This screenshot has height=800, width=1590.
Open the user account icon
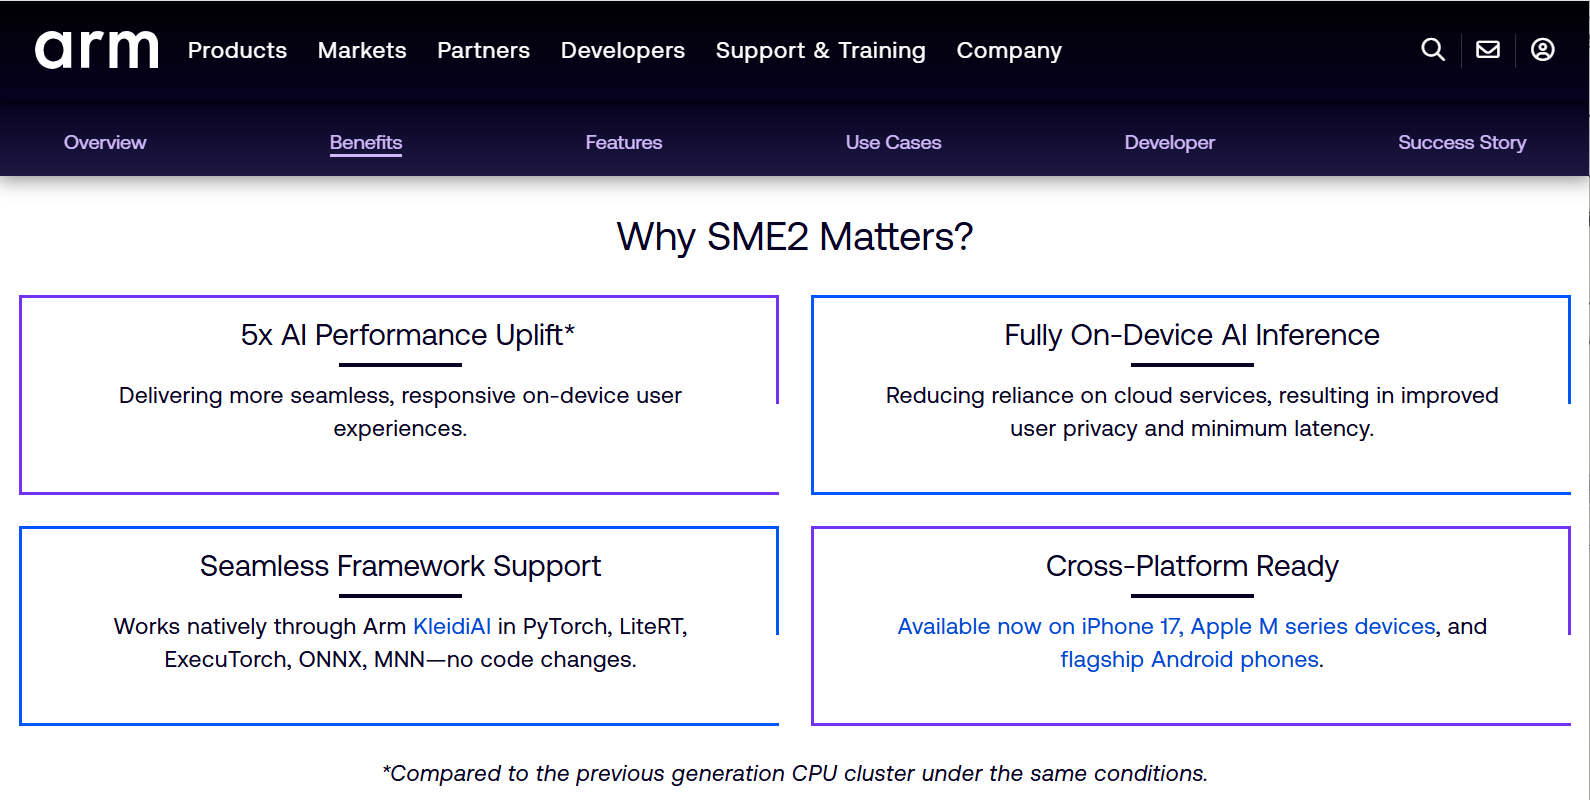(1543, 49)
